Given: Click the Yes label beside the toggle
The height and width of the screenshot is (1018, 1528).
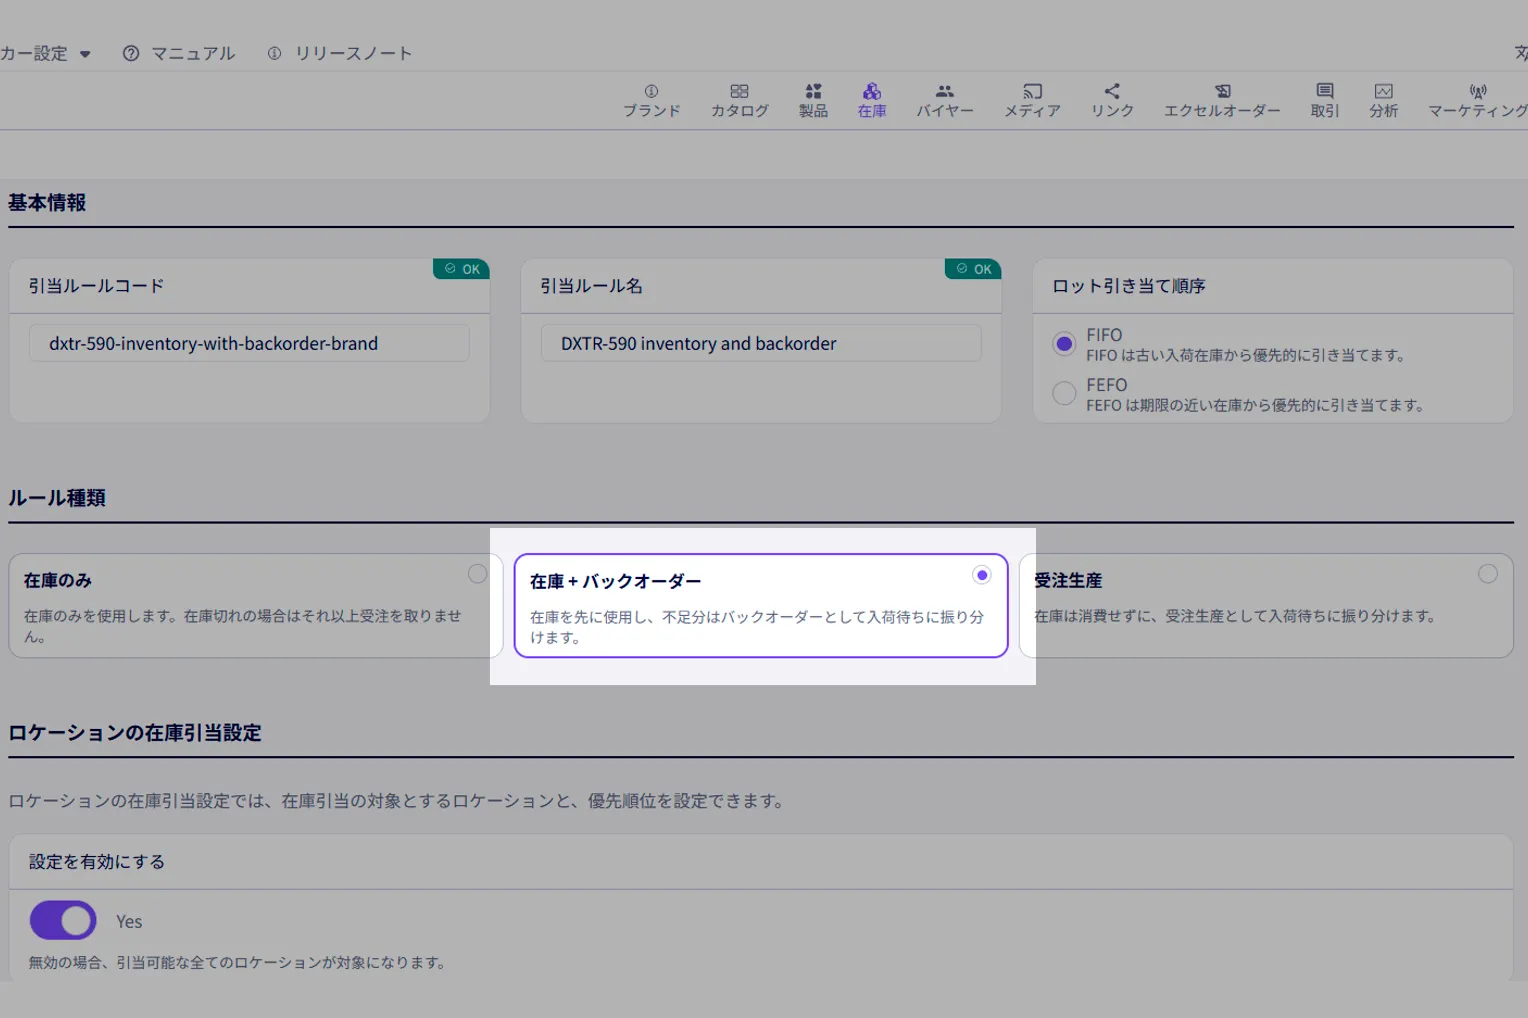Looking at the screenshot, I should point(129,922).
